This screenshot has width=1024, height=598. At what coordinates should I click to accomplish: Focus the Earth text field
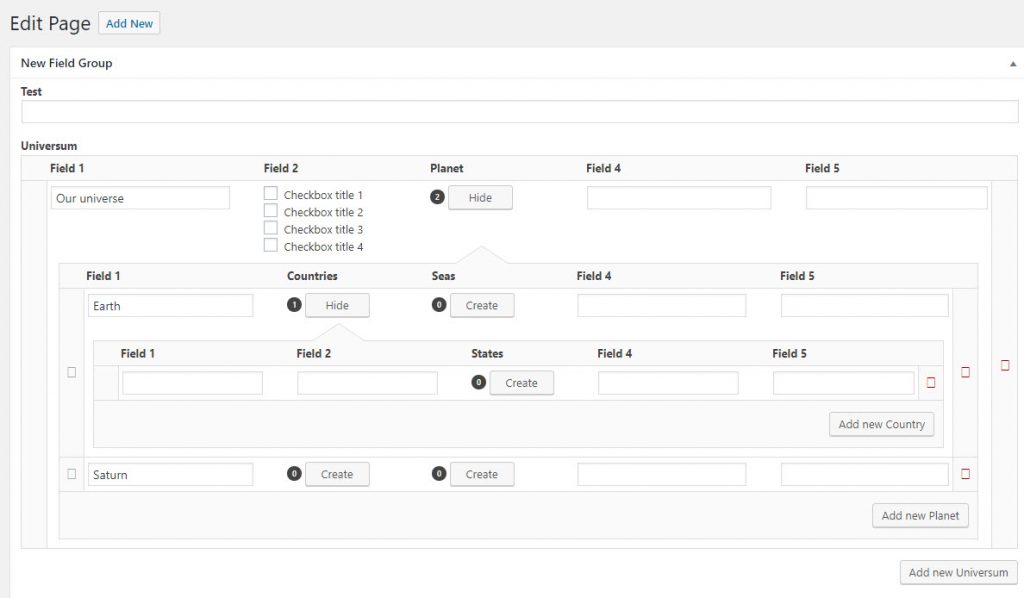click(170, 306)
